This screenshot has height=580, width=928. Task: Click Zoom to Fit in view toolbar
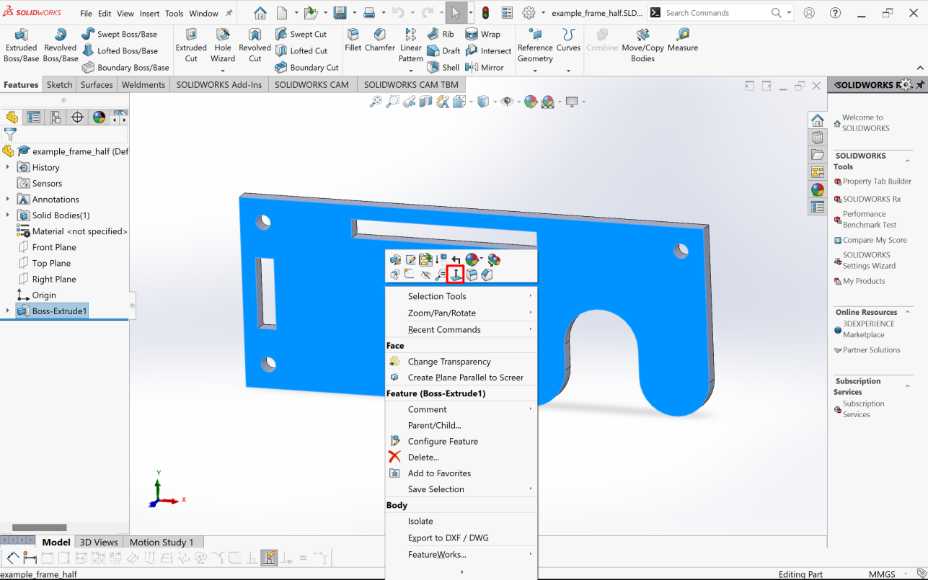coord(376,103)
